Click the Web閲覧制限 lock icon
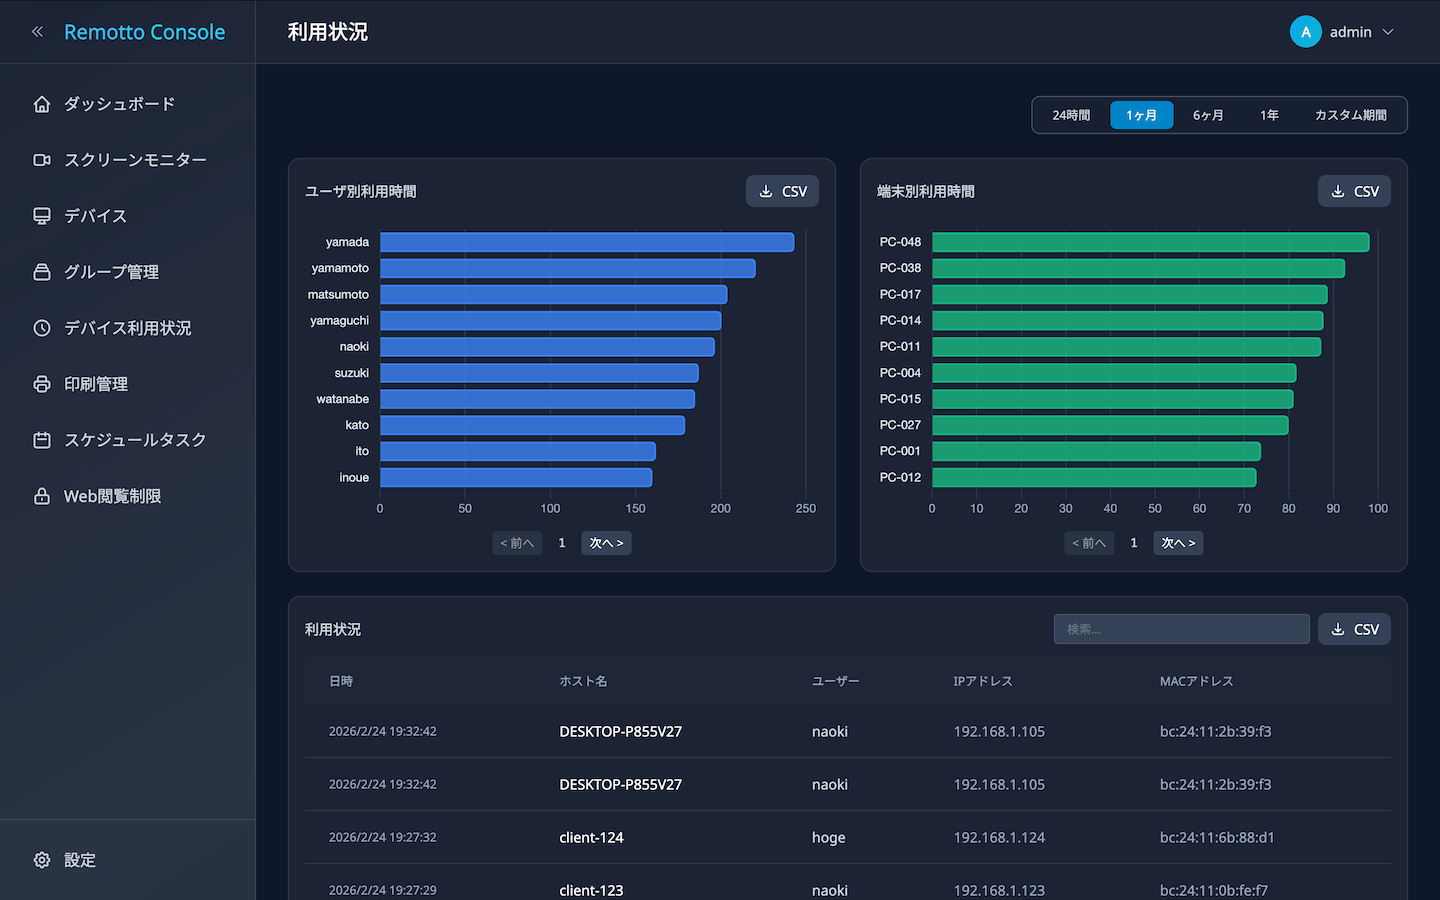The height and width of the screenshot is (900, 1440). click(42, 496)
